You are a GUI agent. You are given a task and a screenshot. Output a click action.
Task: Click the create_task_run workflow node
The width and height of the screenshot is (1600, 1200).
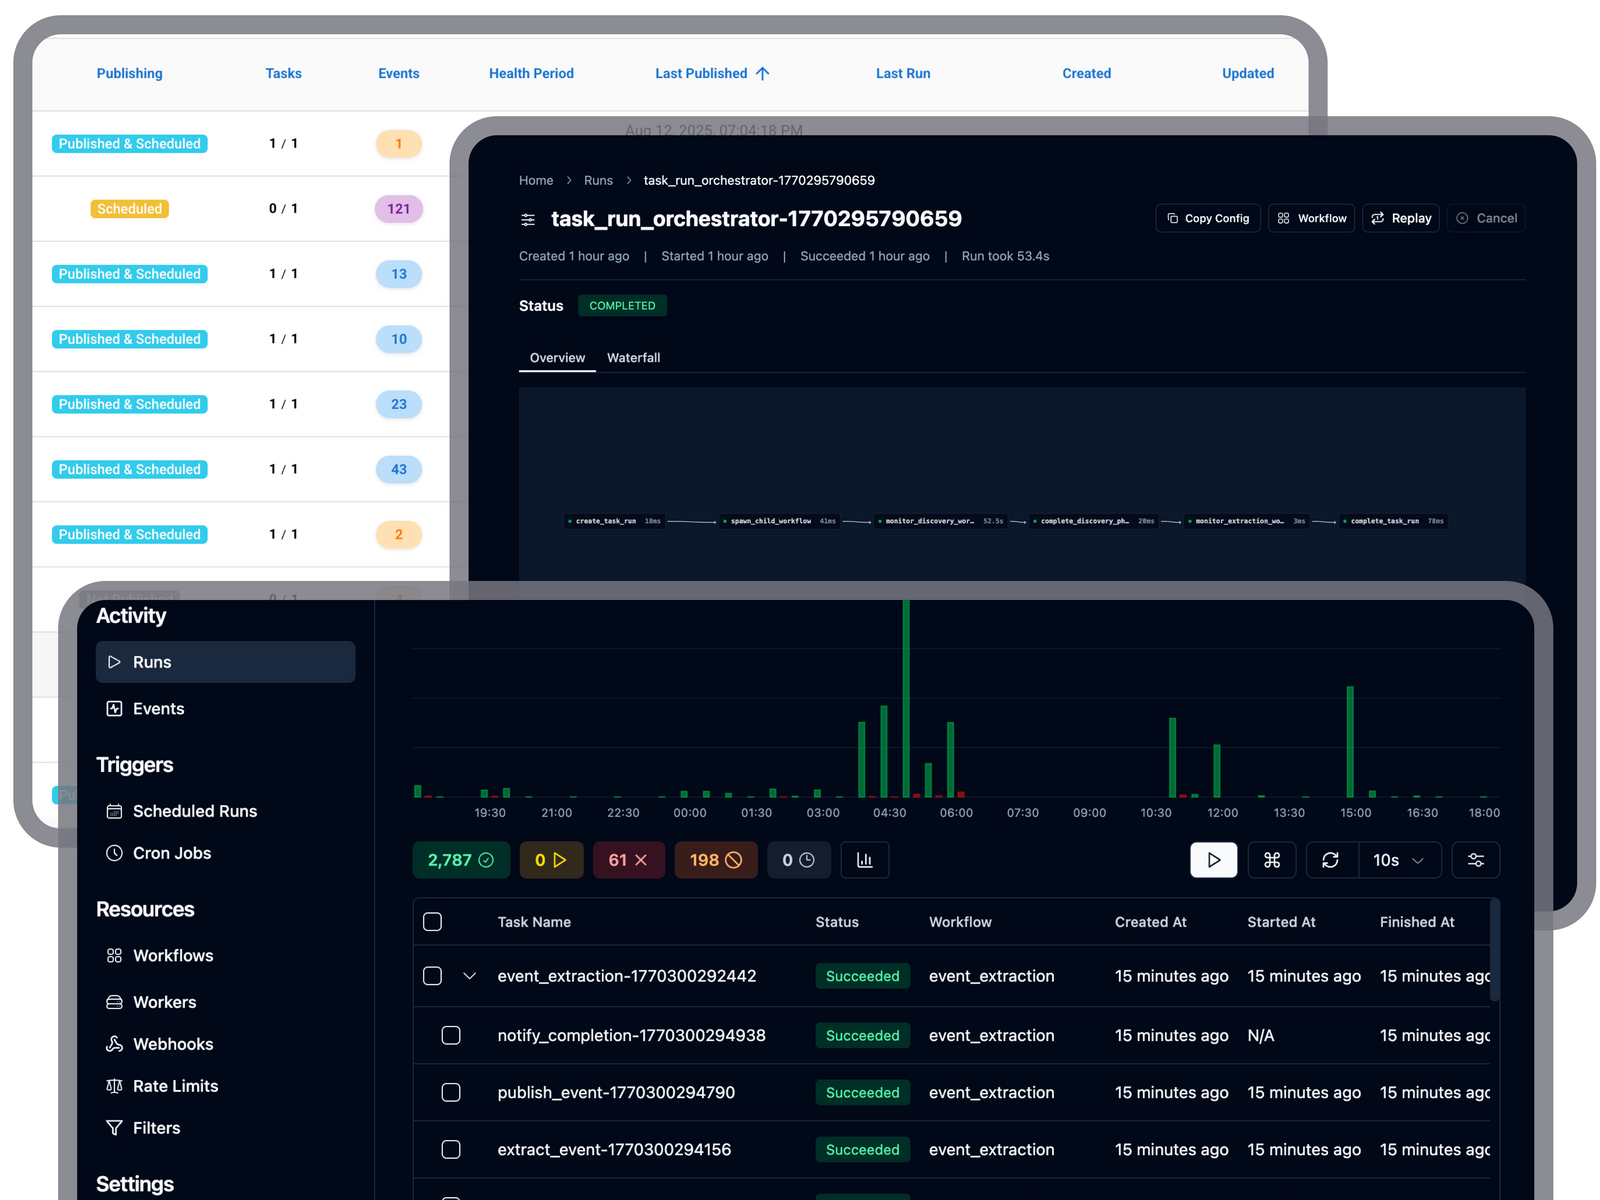pos(615,521)
